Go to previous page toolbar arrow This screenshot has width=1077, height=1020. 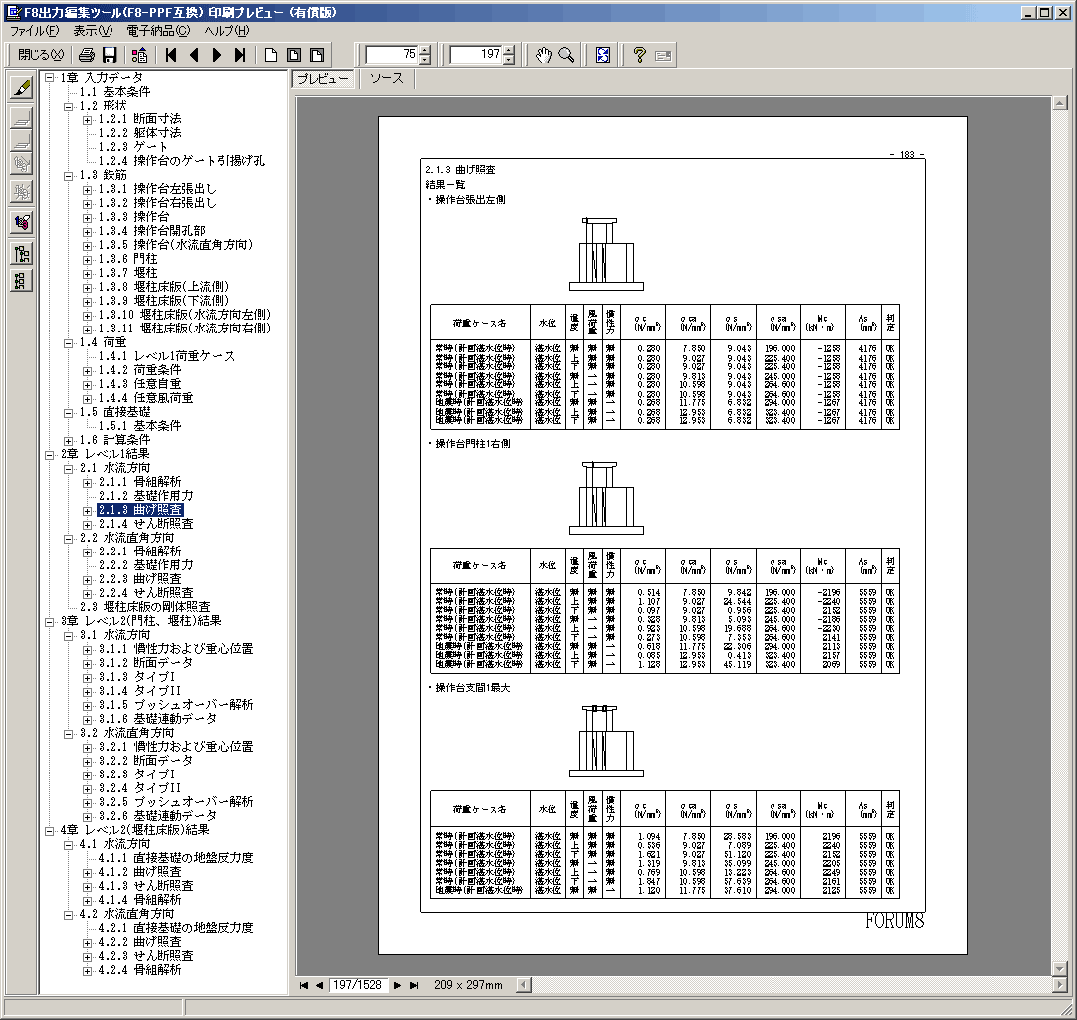point(194,55)
